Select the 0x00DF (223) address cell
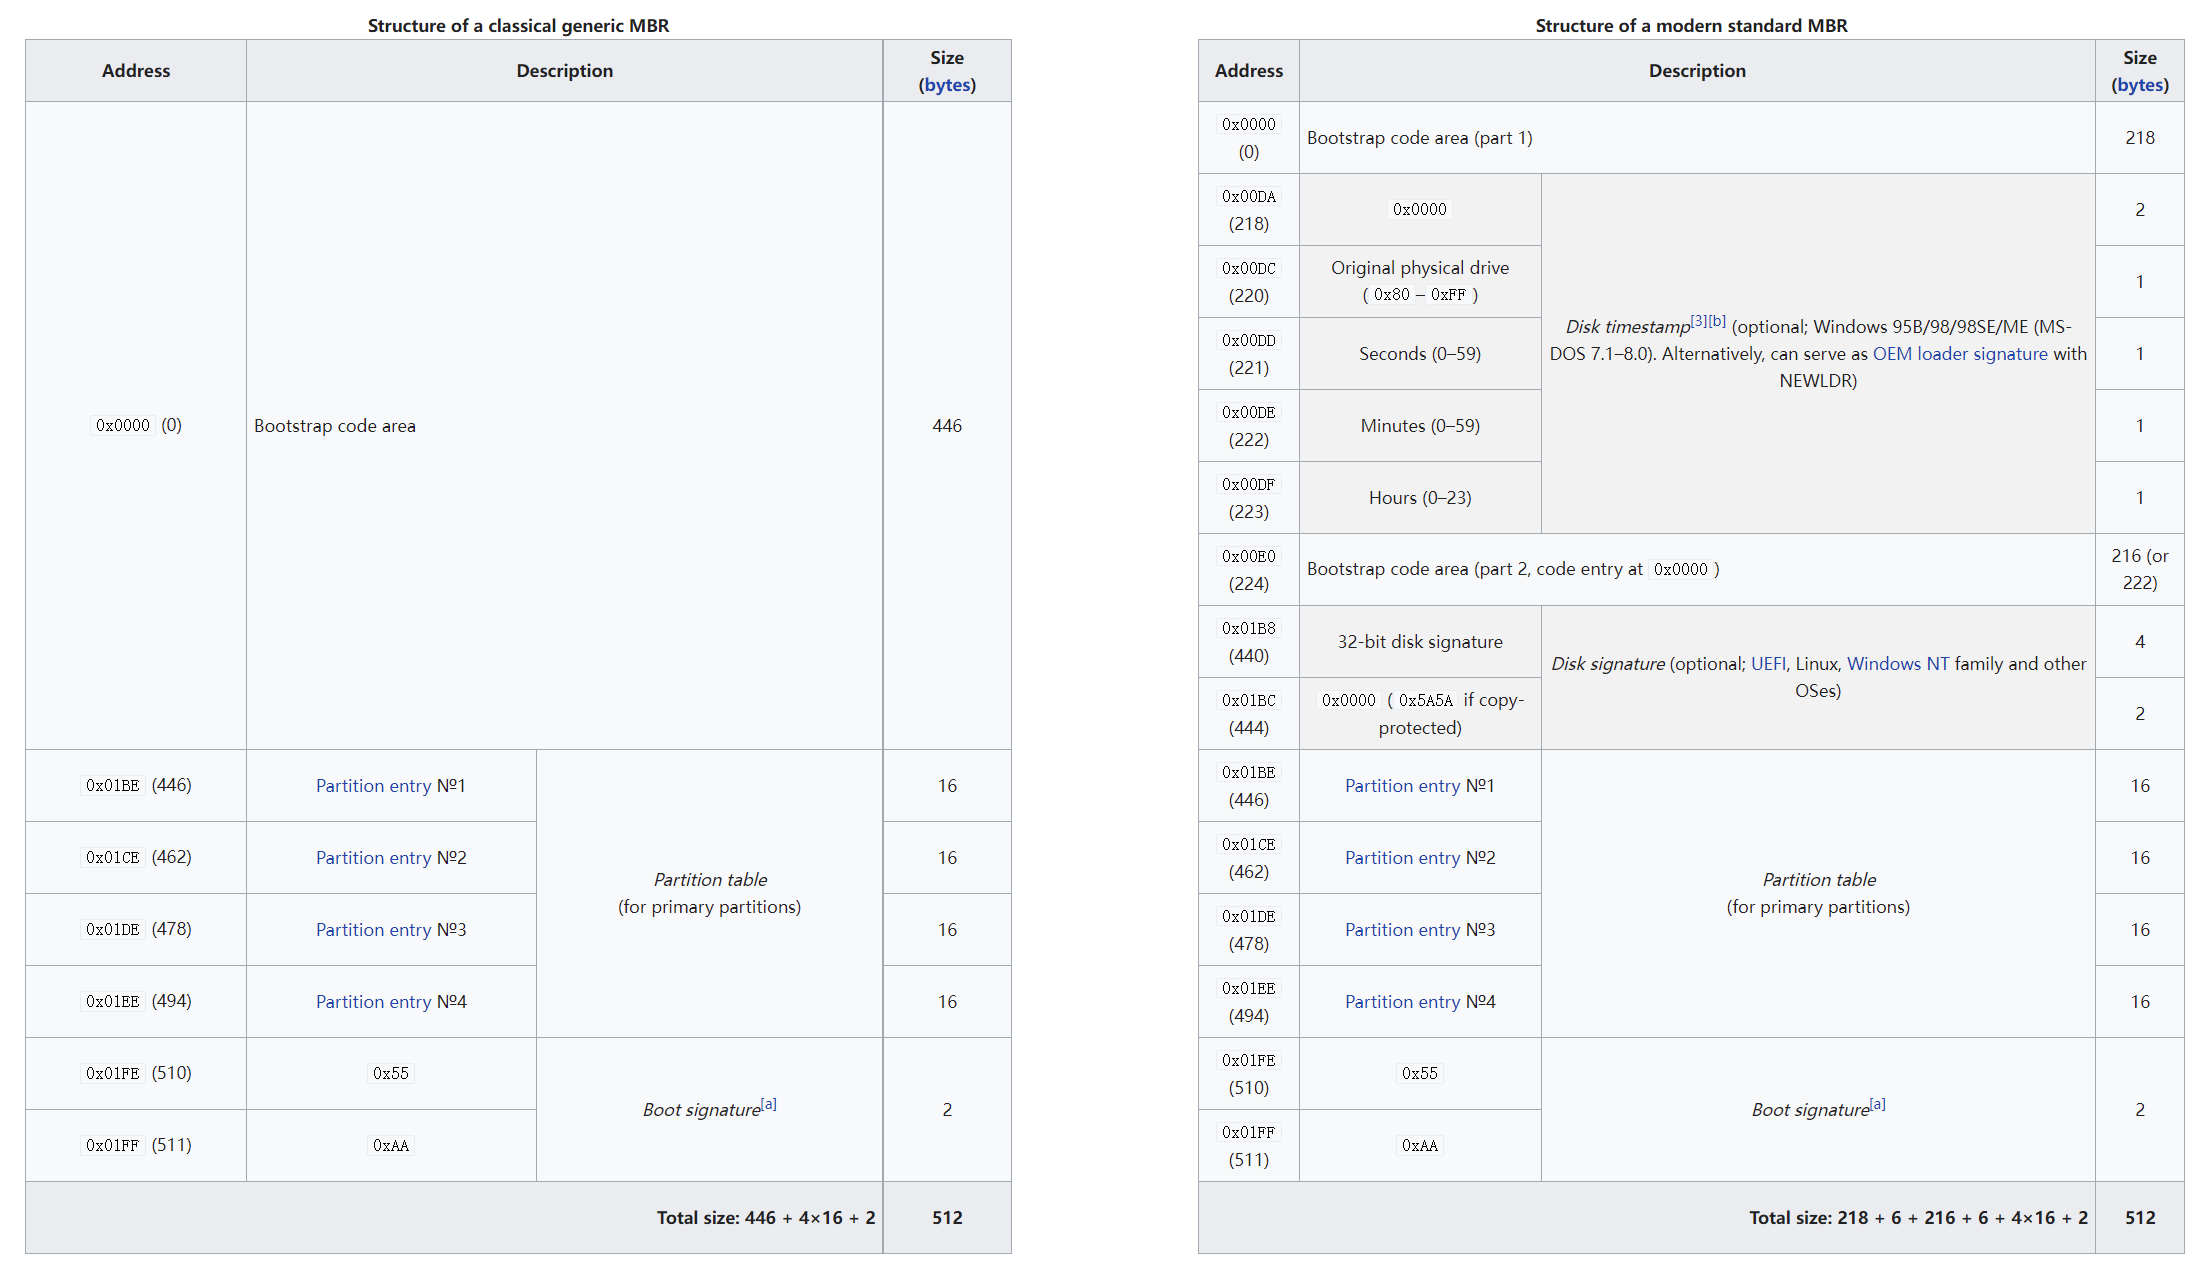Viewport: 2193px width, 1271px height. [x=1249, y=498]
